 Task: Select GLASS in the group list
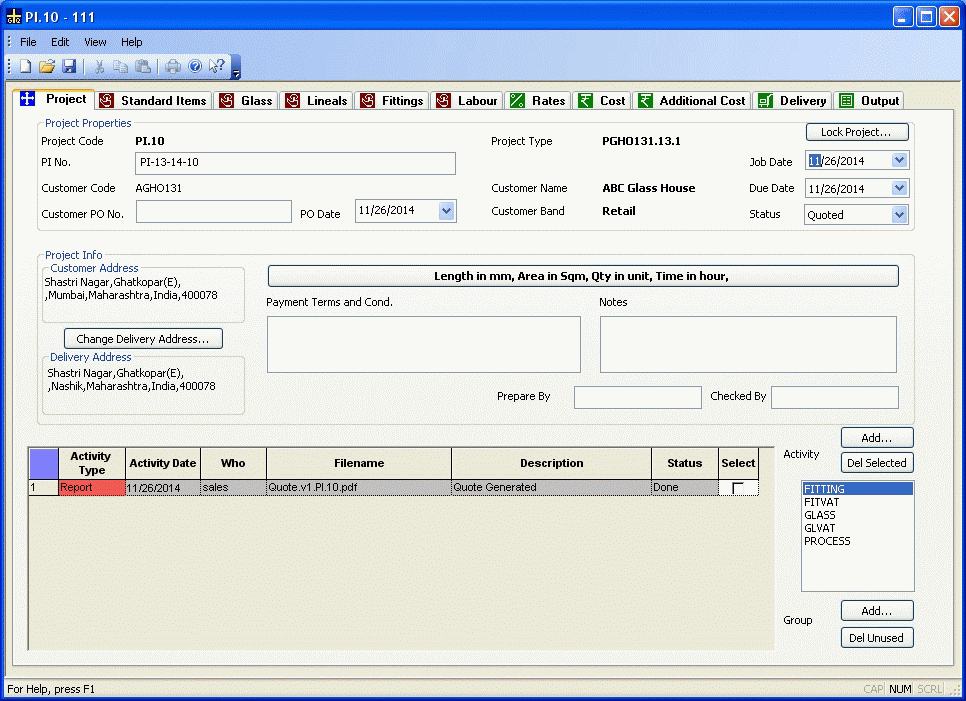pyautogui.click(x=820, y=515)
